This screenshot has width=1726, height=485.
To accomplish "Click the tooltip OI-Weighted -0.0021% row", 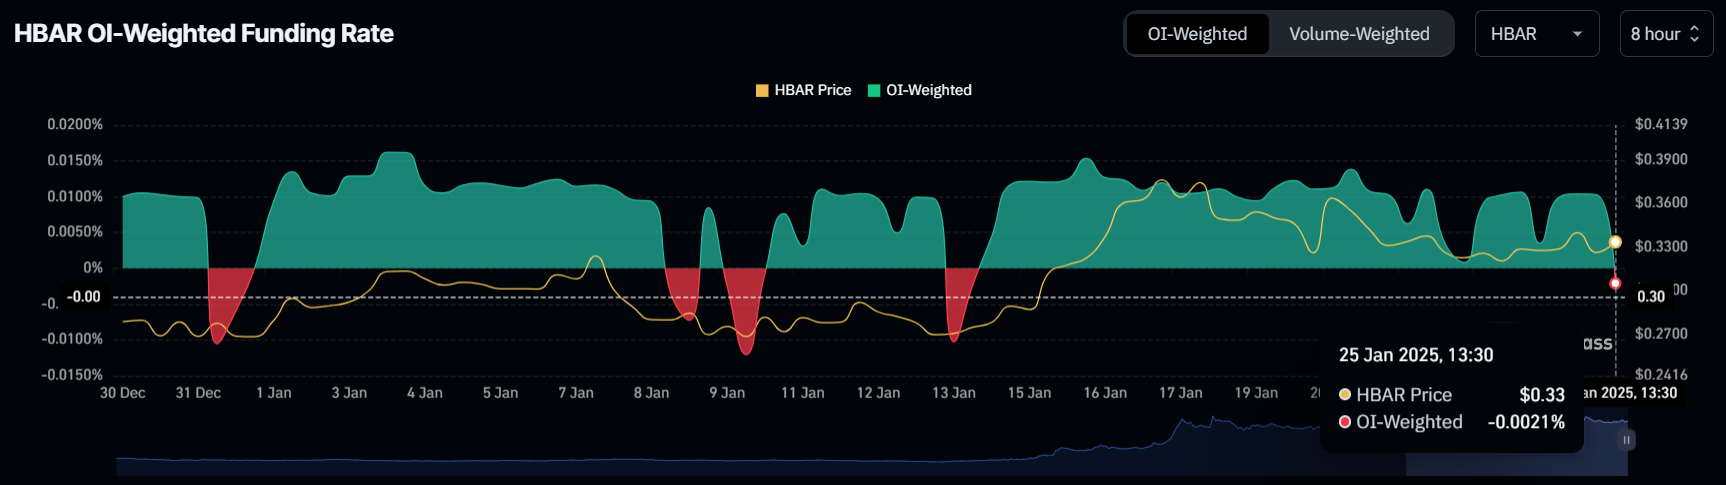I will pyautogui.click(x=1452, y=422).
